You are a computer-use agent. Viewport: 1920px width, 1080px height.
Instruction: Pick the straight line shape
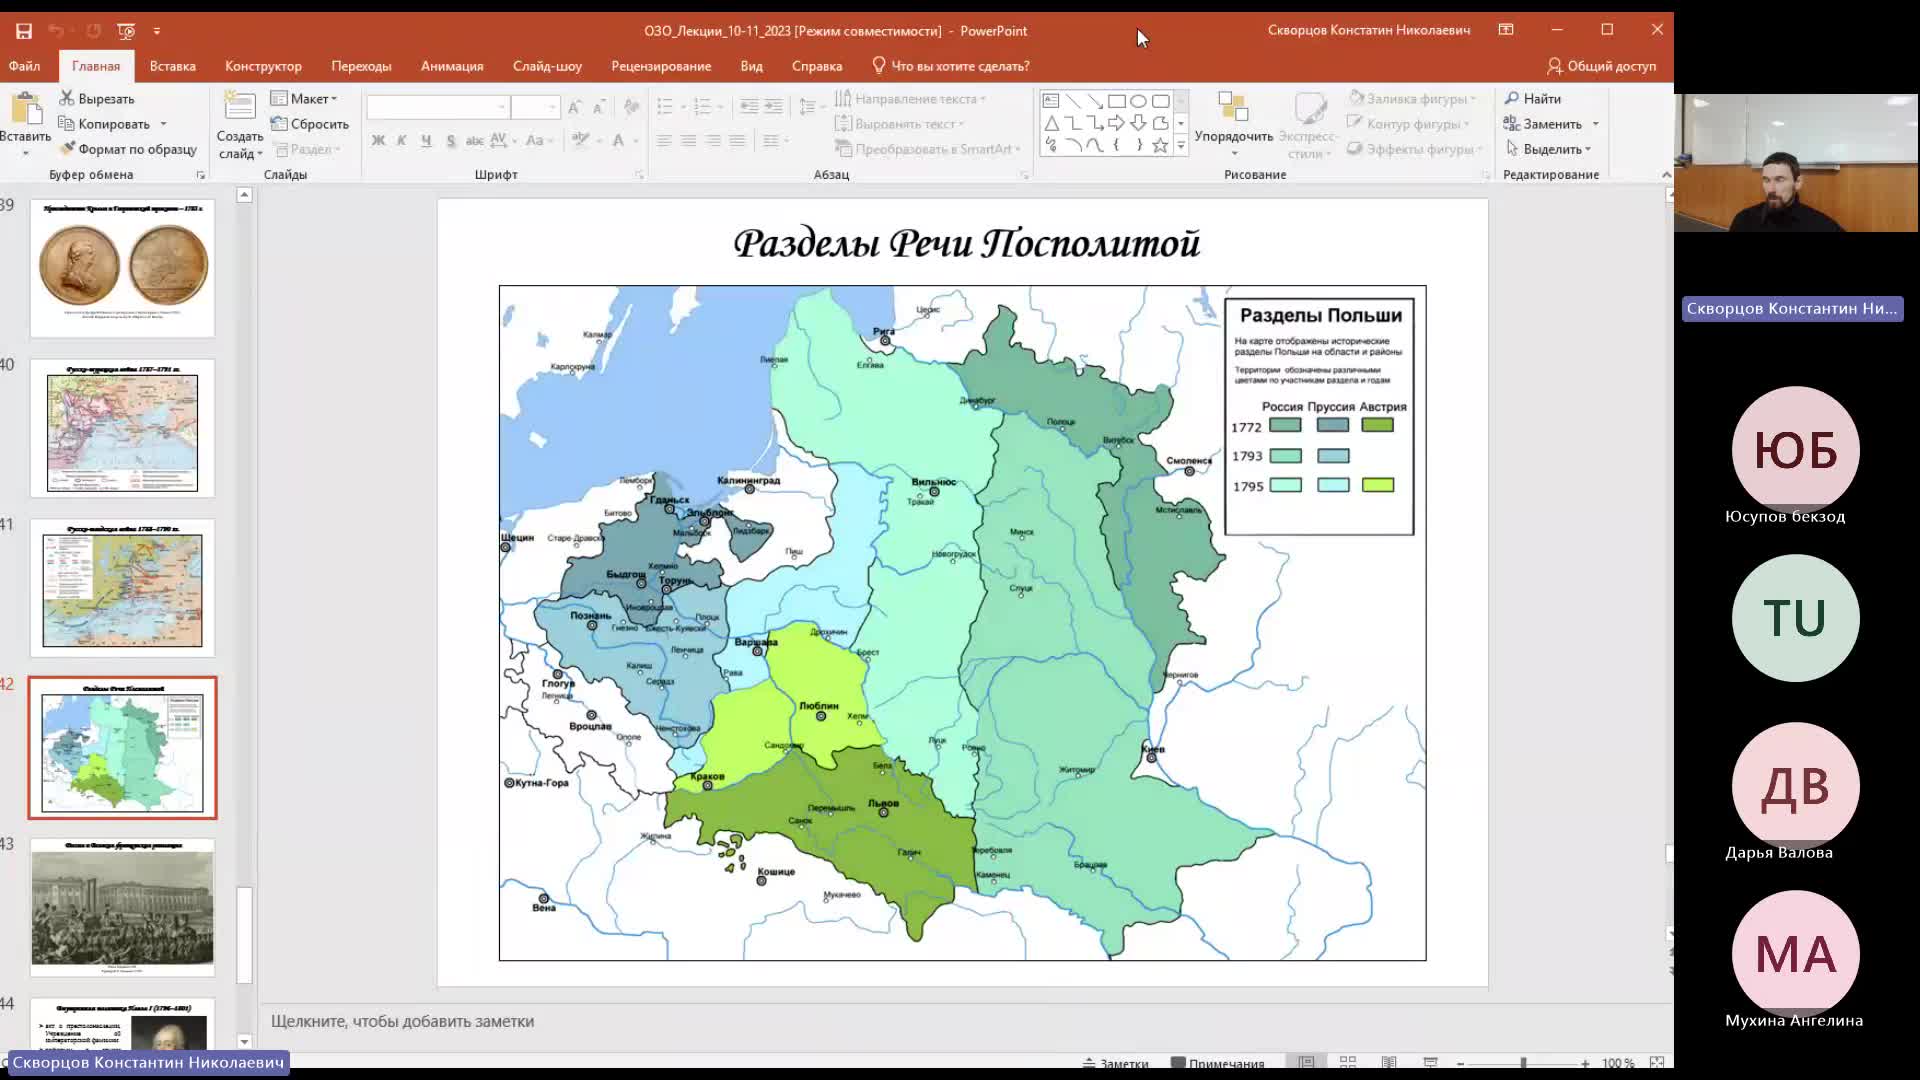pyautogui.click(x=1073, y=101)
